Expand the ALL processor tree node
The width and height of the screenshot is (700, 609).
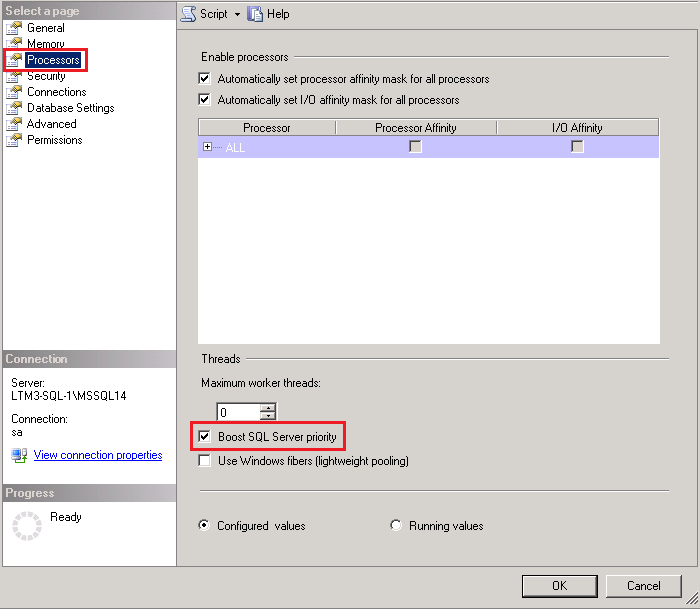coord(207,147)
